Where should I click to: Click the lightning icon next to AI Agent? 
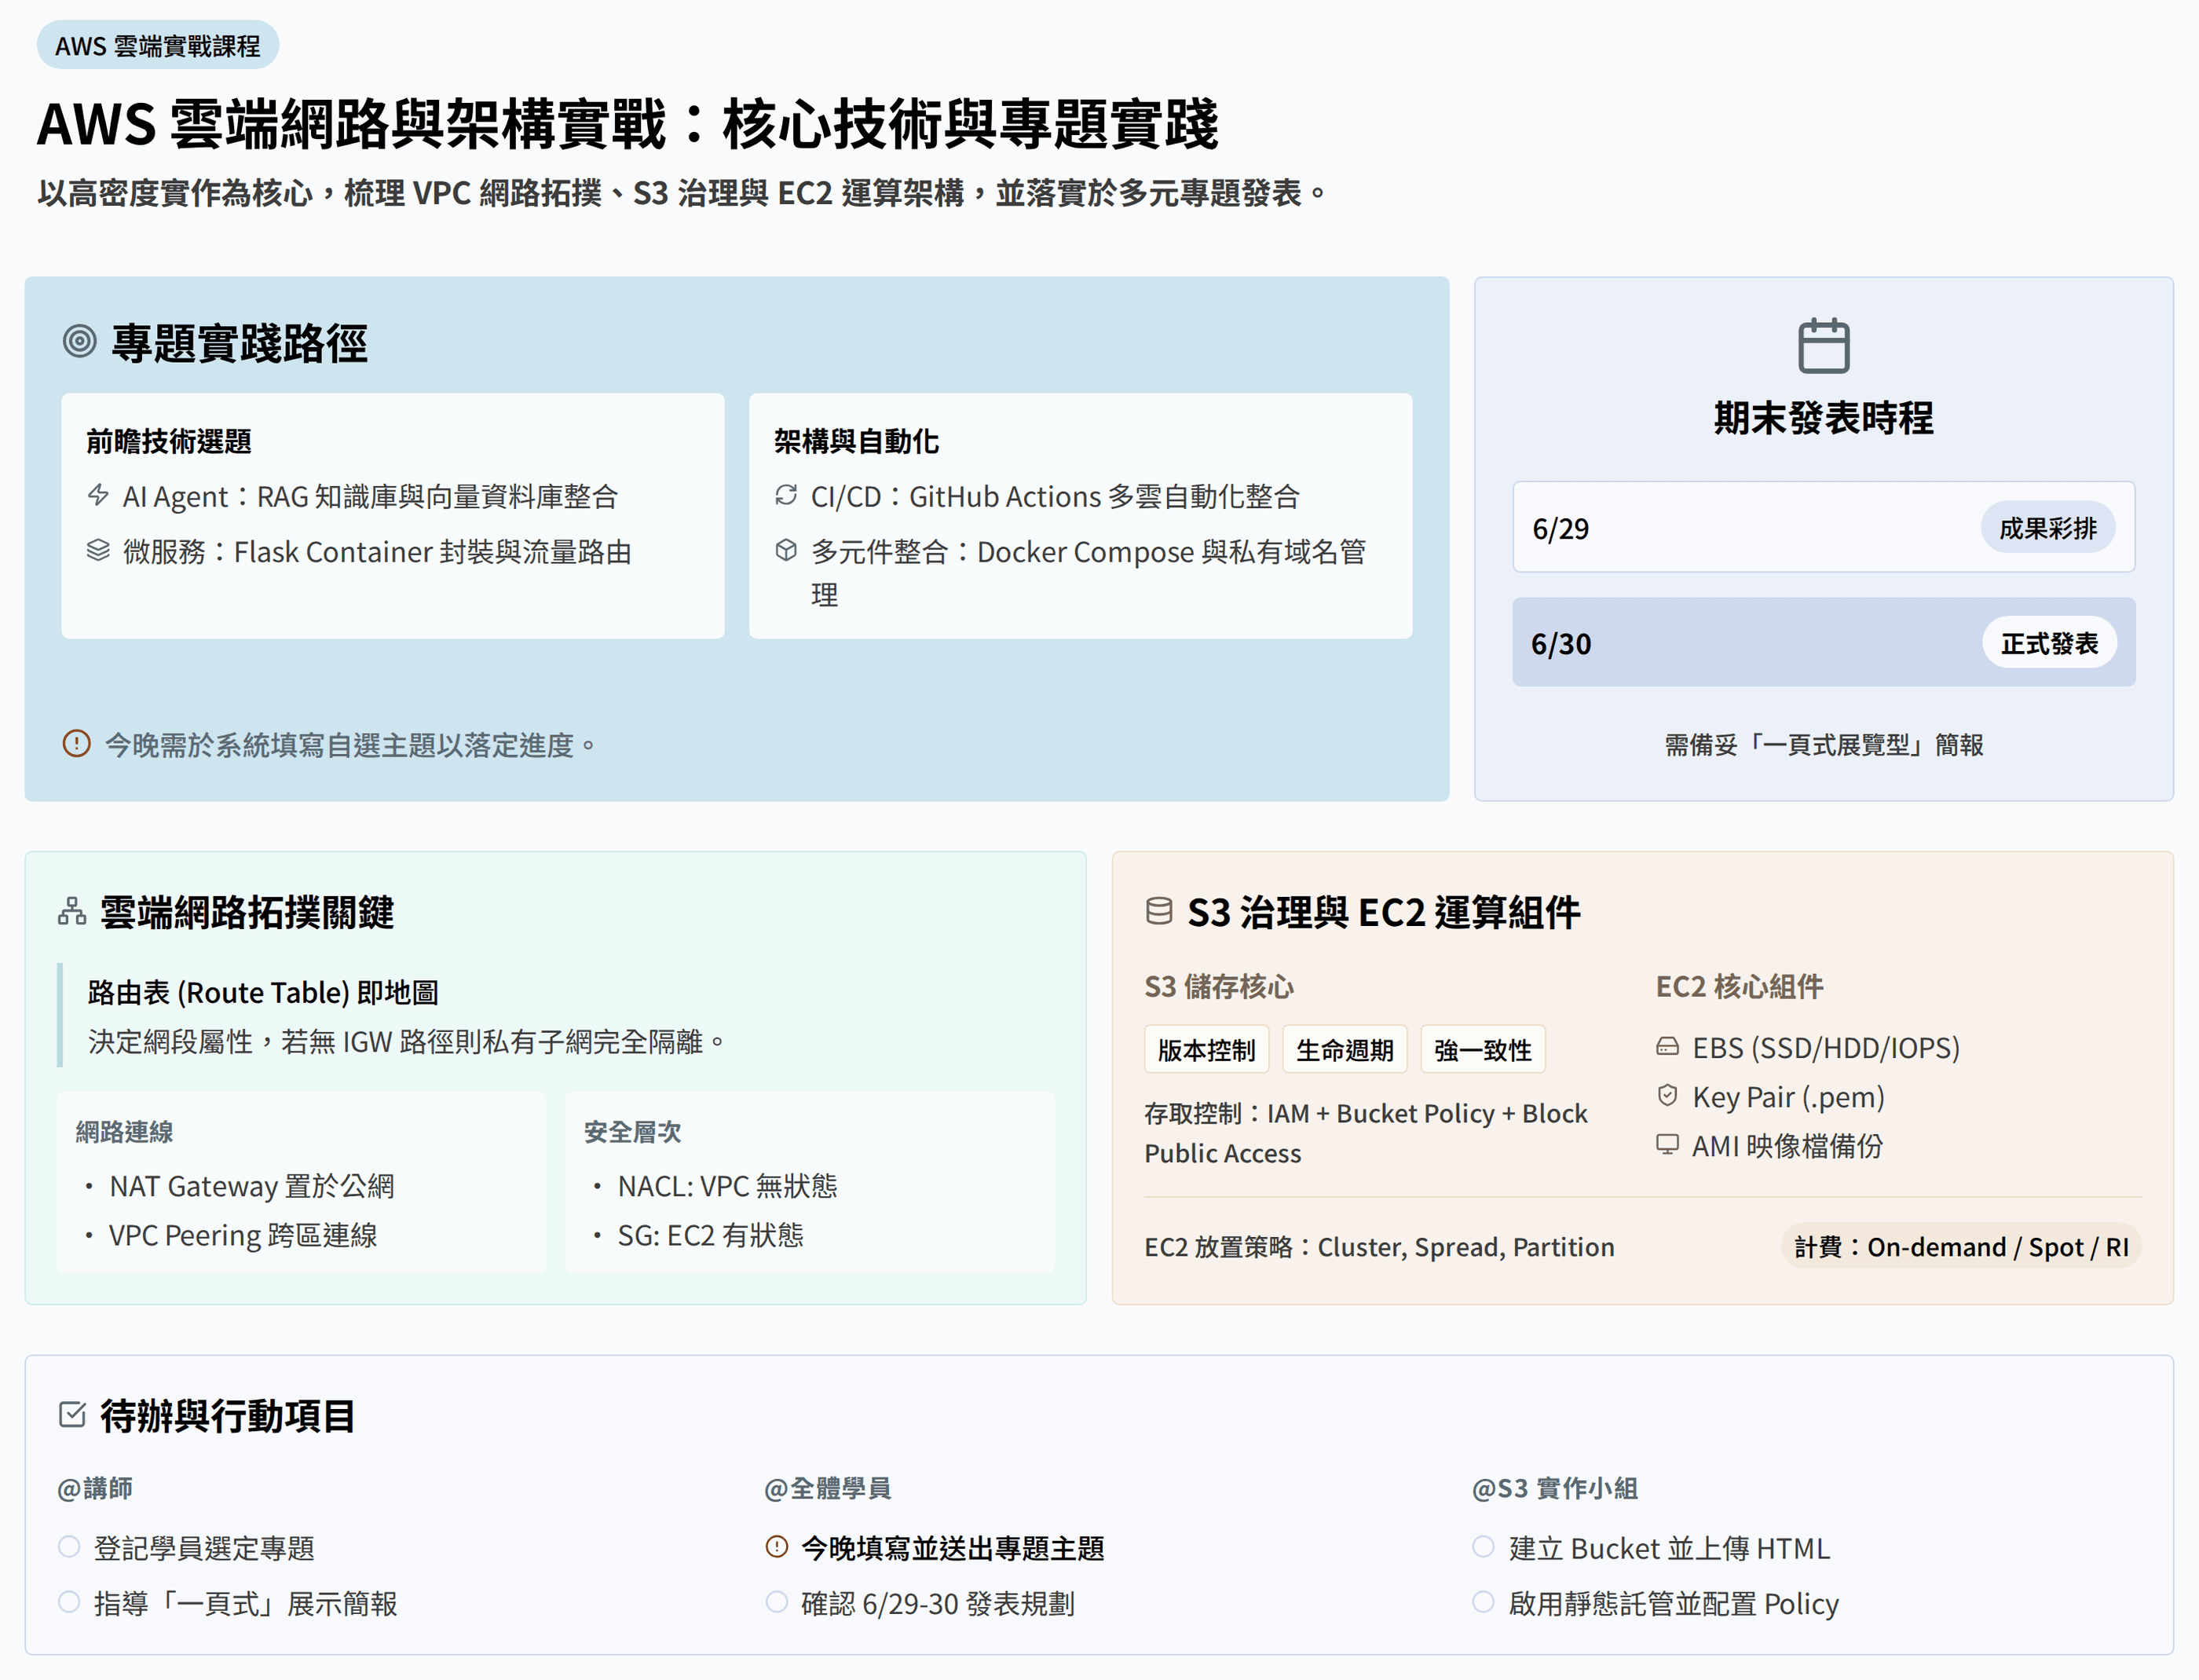(x=98, y=495)
